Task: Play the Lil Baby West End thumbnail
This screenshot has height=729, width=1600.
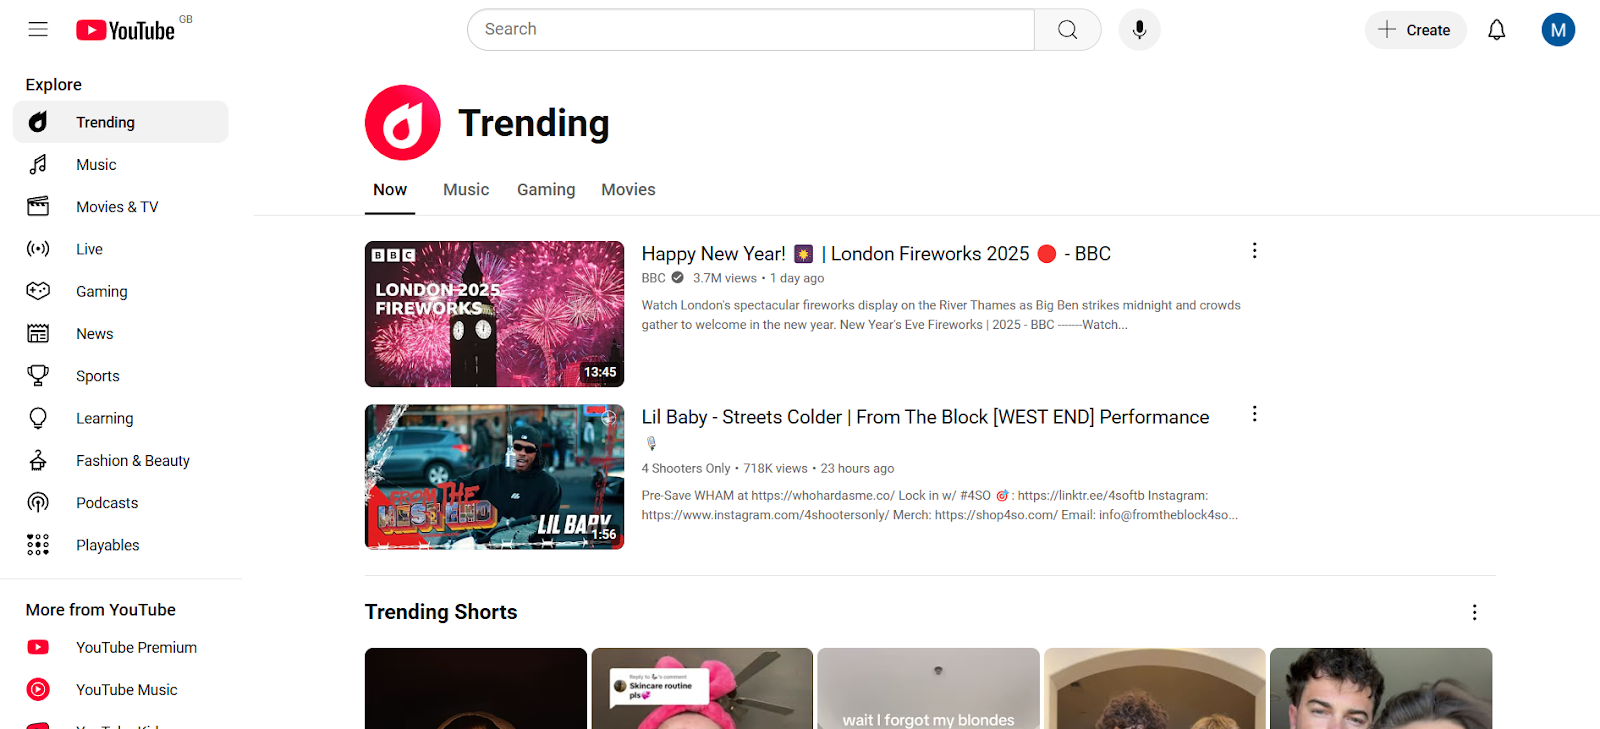Action: tap(494, 477)
